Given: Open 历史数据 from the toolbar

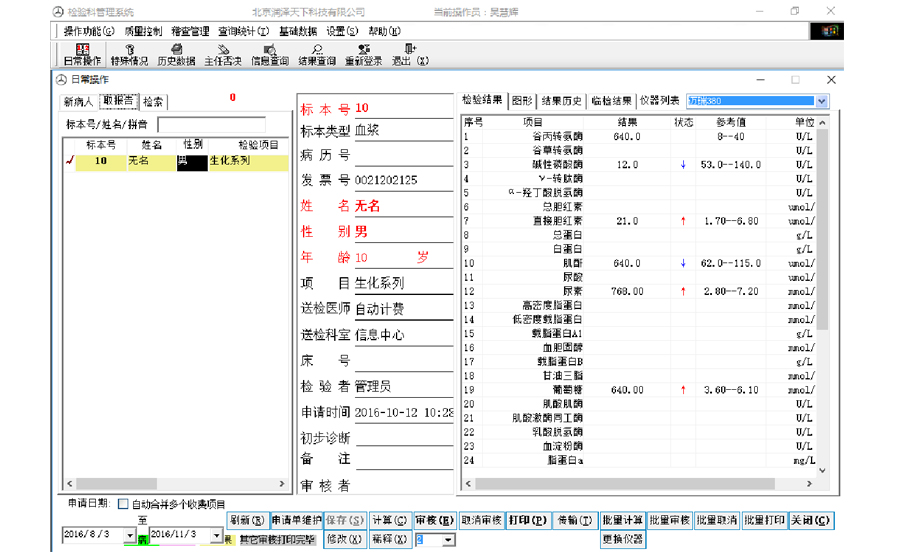Looking at the screenshot, I should coord(176,53).
